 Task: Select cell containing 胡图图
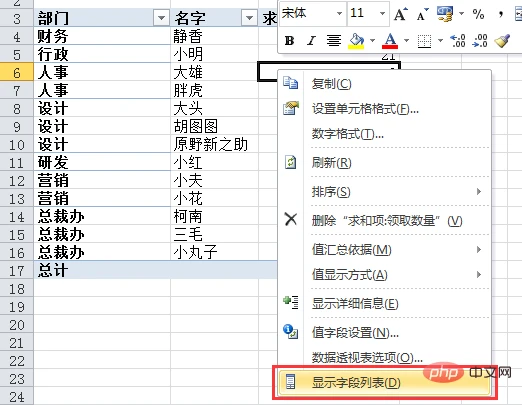[x=214, y=126]
